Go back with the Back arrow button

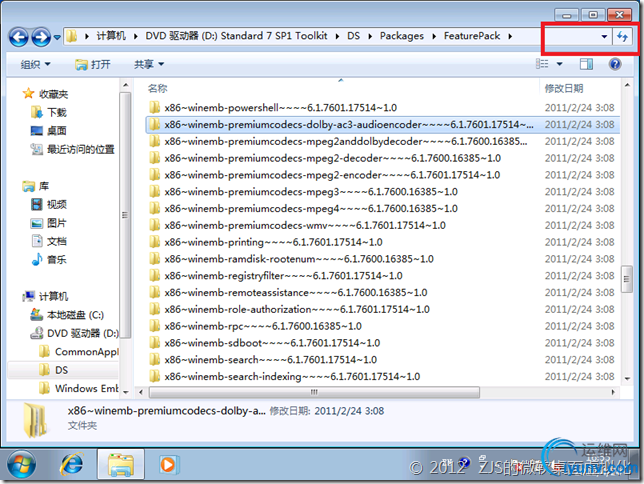[x=18, y=37]
